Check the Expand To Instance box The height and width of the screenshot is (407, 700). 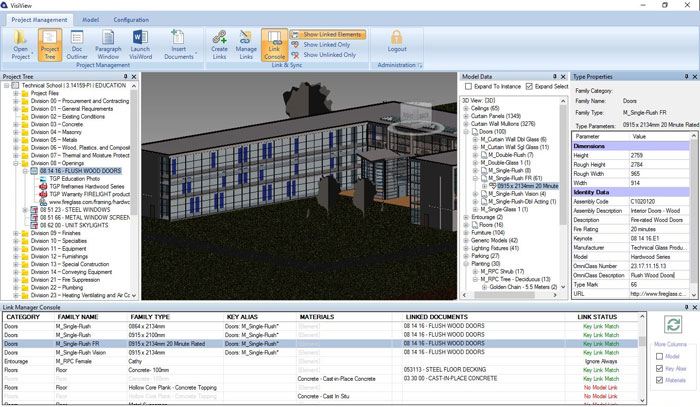pyautogui.click(x=467, y=87)
